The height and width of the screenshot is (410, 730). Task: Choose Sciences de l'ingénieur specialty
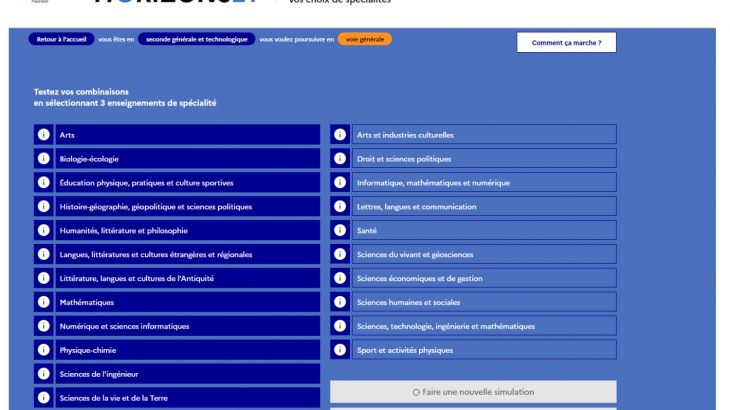186,374
